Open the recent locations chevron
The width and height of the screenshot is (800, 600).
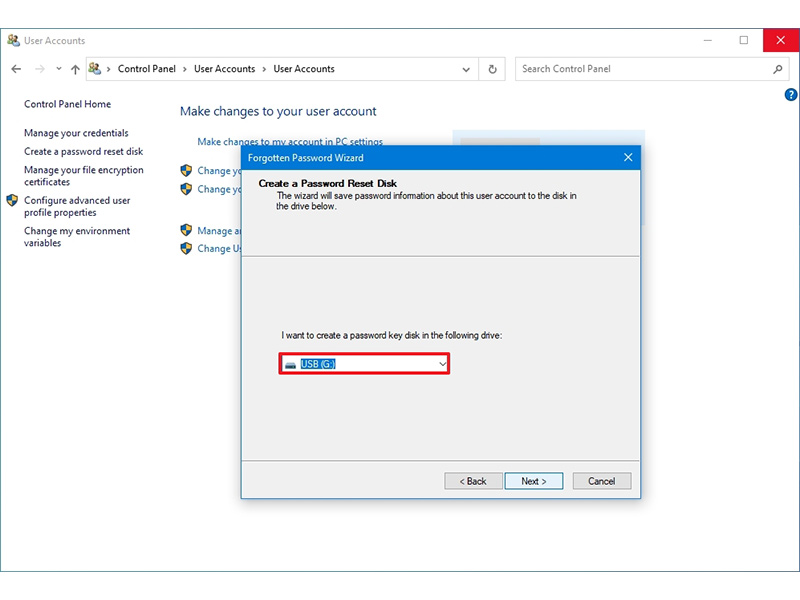click(59, 69)
